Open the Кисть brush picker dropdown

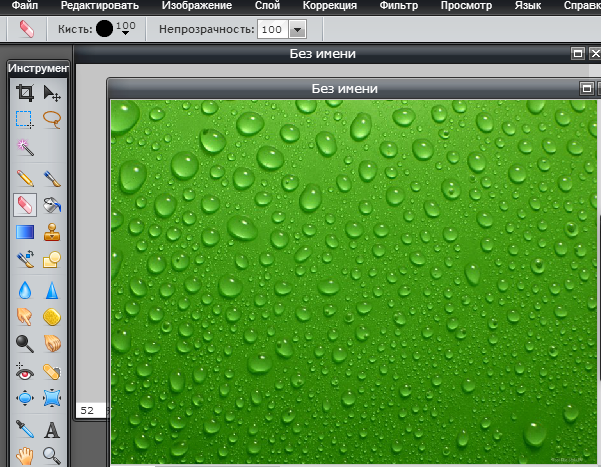pos(126,31)
